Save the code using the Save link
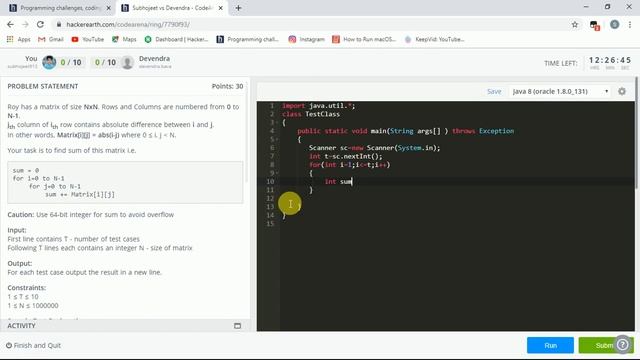 (494, 91)
